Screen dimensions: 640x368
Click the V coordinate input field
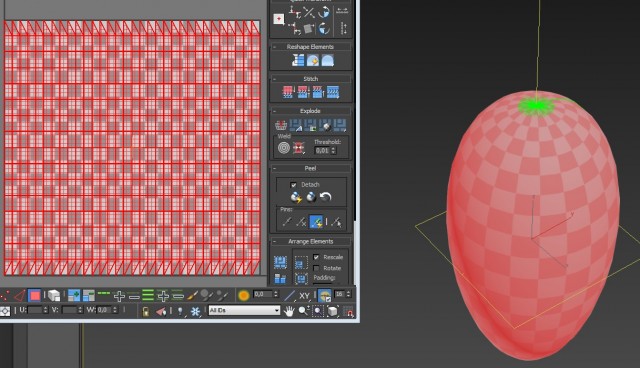pyautogui.click(x=70, y=310)
